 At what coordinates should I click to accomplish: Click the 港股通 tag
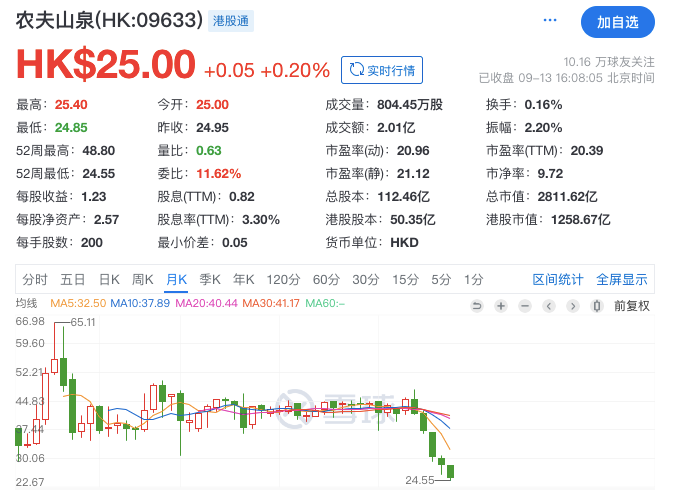click(x=231, y=21)
